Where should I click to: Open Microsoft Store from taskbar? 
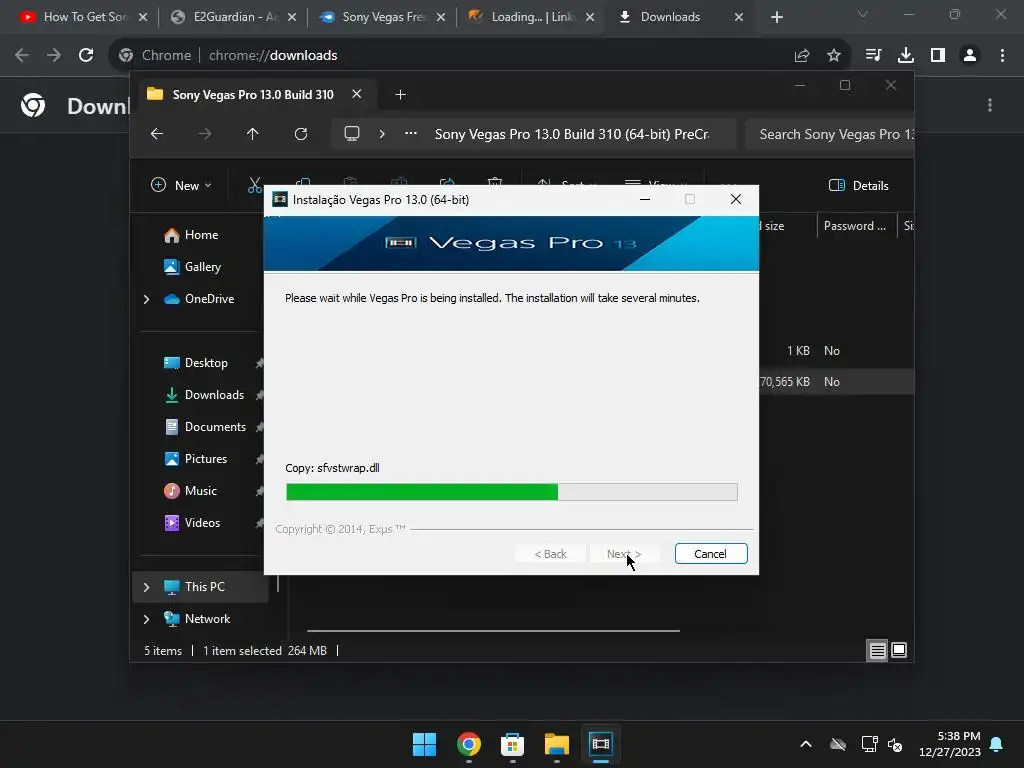[513, 744]
